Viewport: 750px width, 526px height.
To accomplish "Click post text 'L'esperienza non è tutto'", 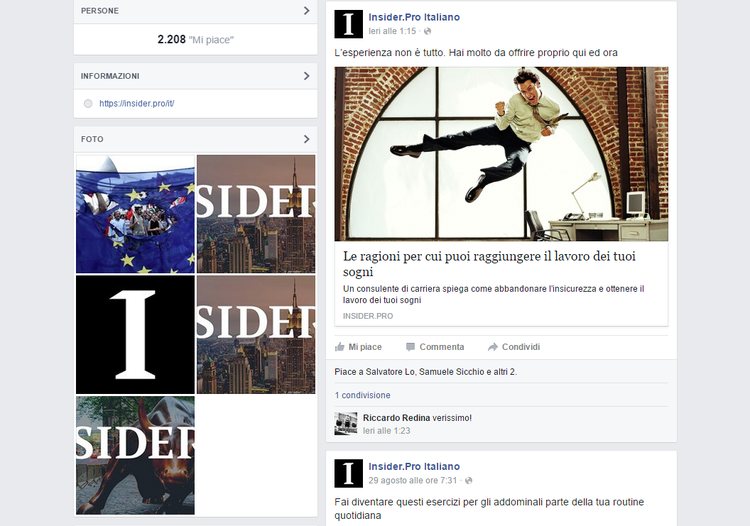I will pos(476,53).
